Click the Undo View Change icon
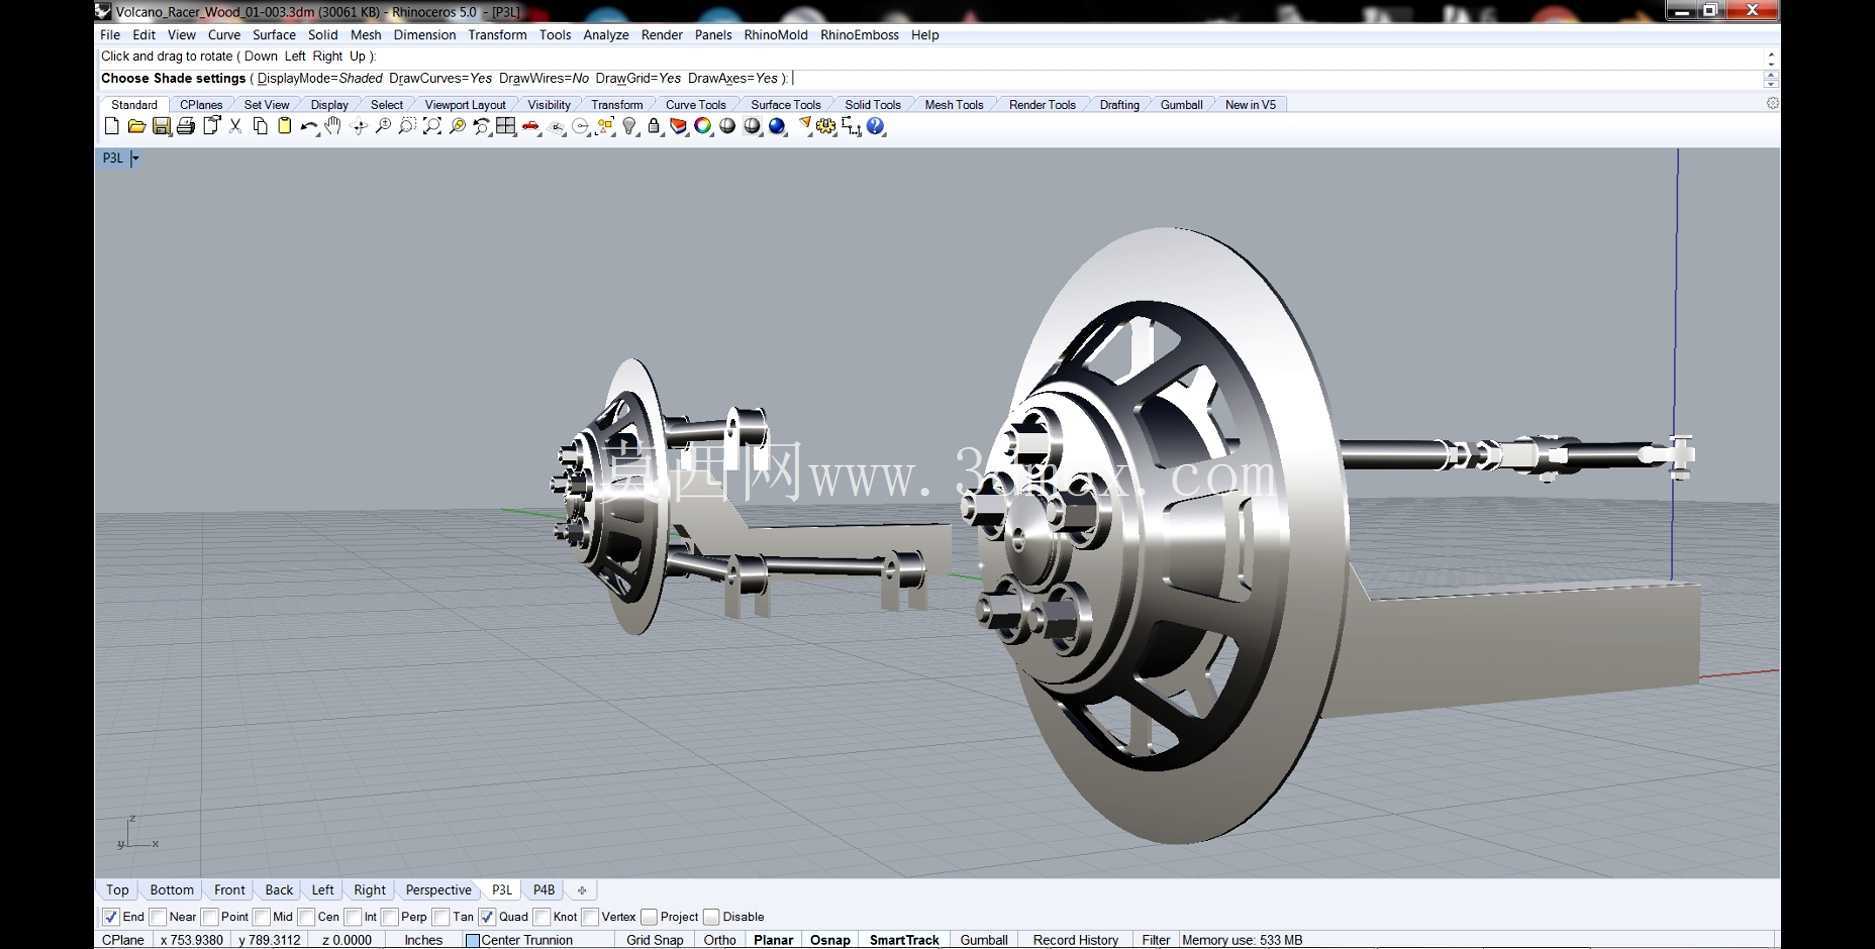The width and height of the screenshot is (1875, 949). (x=481, y=126)
